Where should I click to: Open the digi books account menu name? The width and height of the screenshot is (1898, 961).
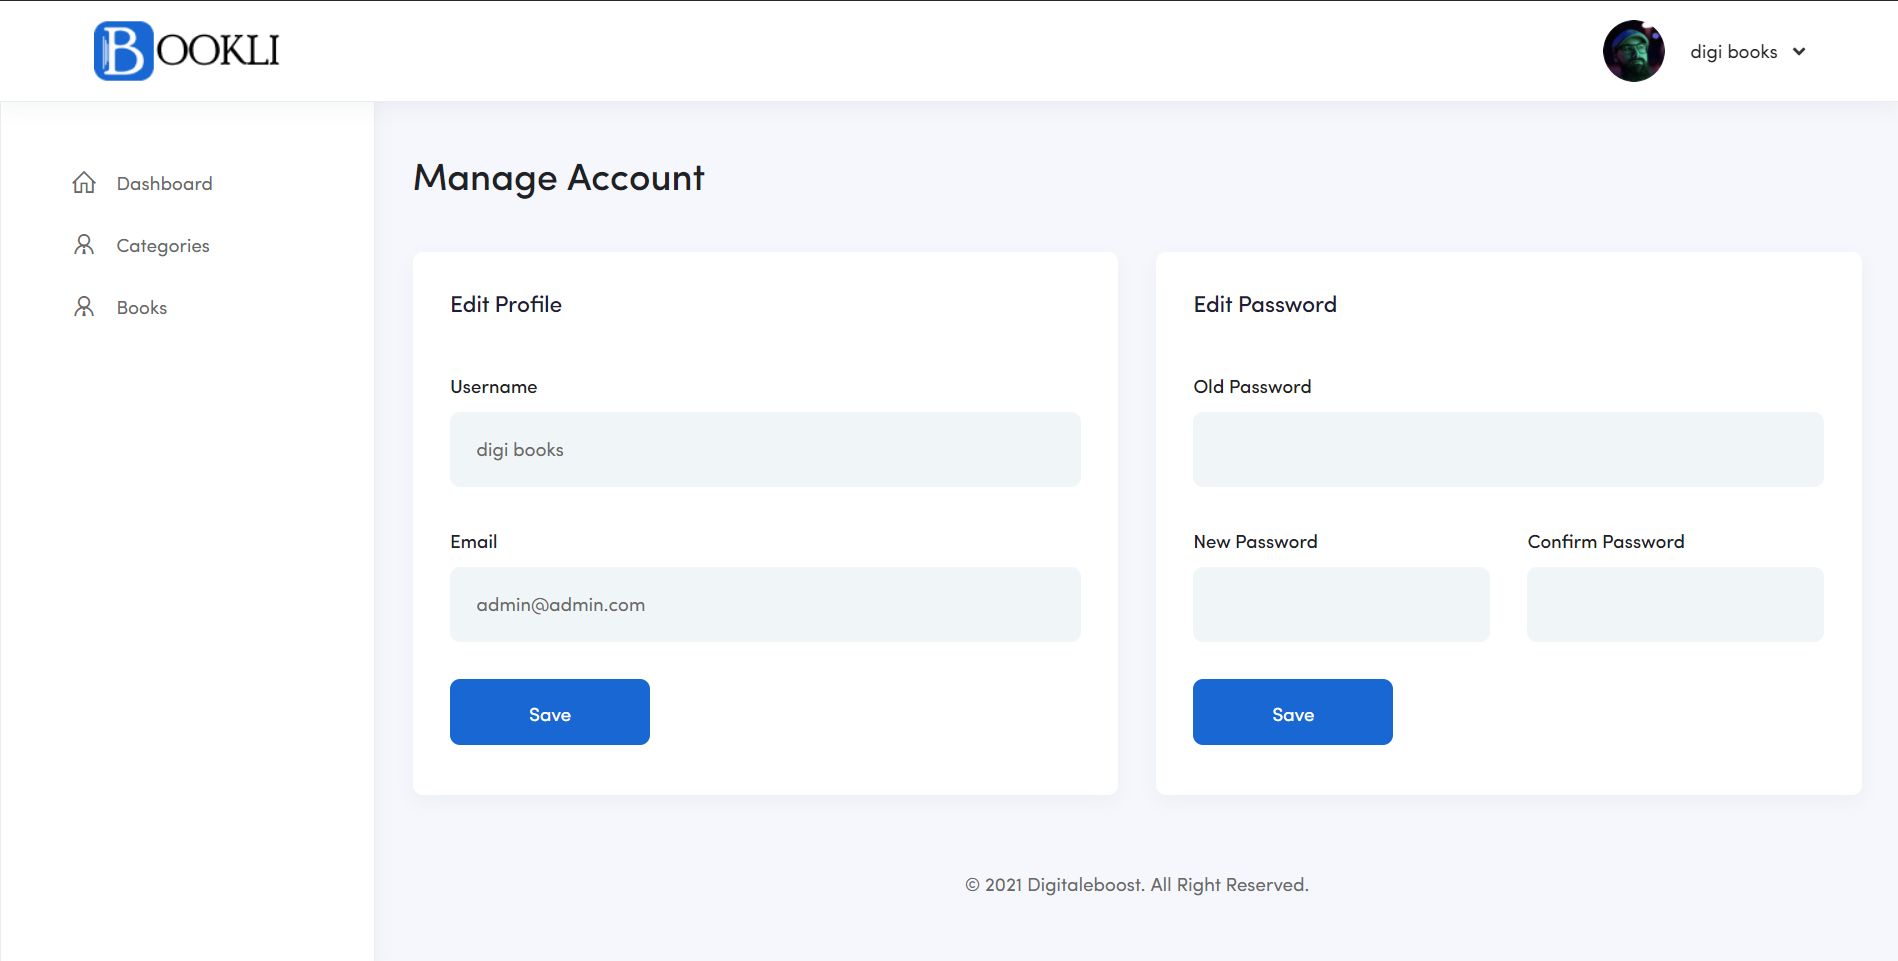tap(1733, 52)
